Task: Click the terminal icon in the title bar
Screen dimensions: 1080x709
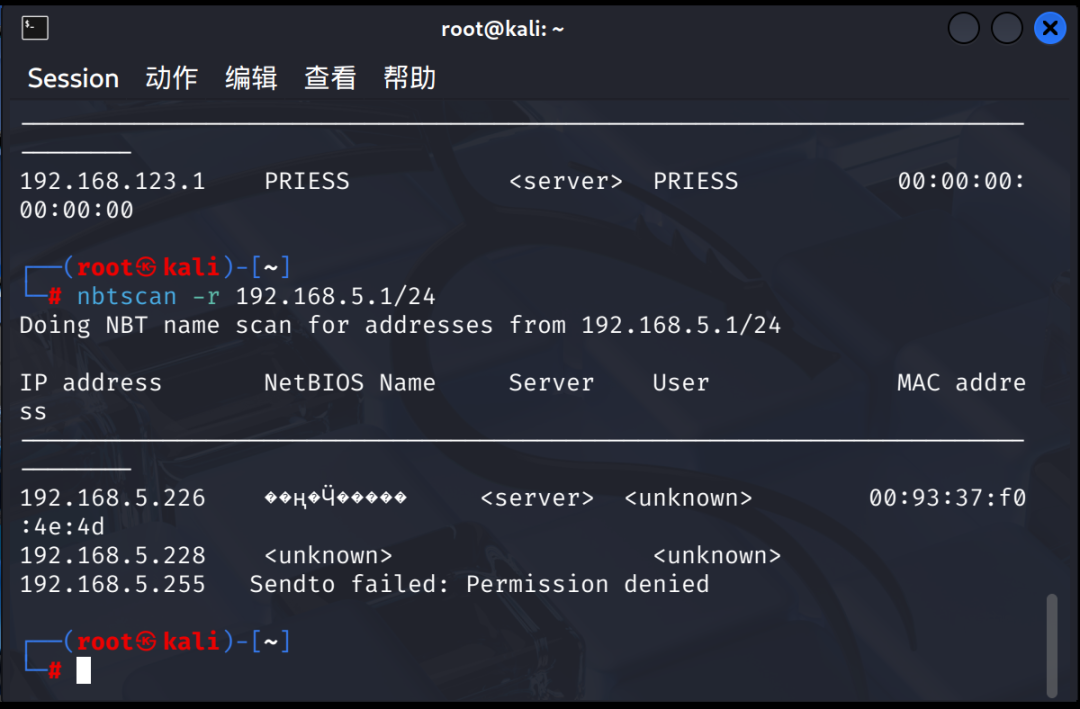Action: click(x=34, y=28)
